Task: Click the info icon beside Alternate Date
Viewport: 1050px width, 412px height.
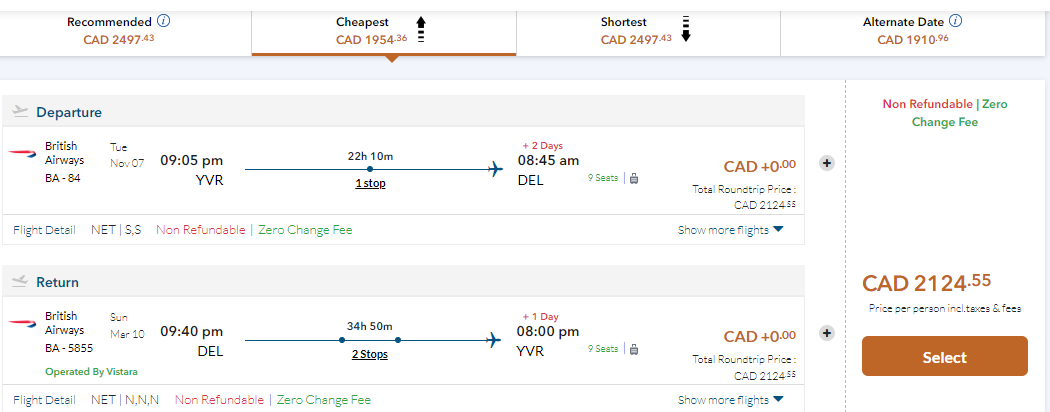Action: [956, 21]
